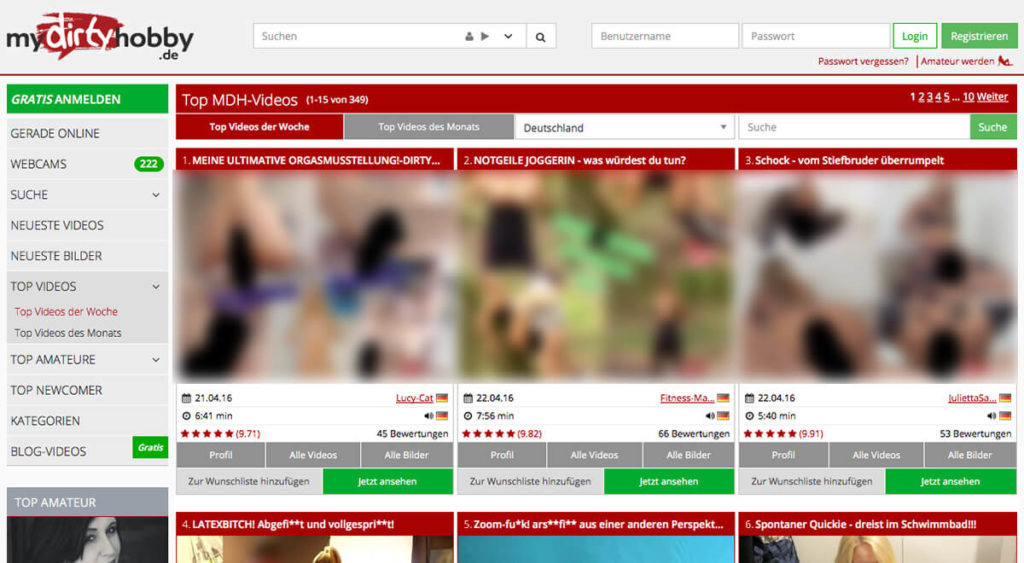1024x563 pixels.
Task: Click the Registrieren button
Action: (x=978, y=36)
